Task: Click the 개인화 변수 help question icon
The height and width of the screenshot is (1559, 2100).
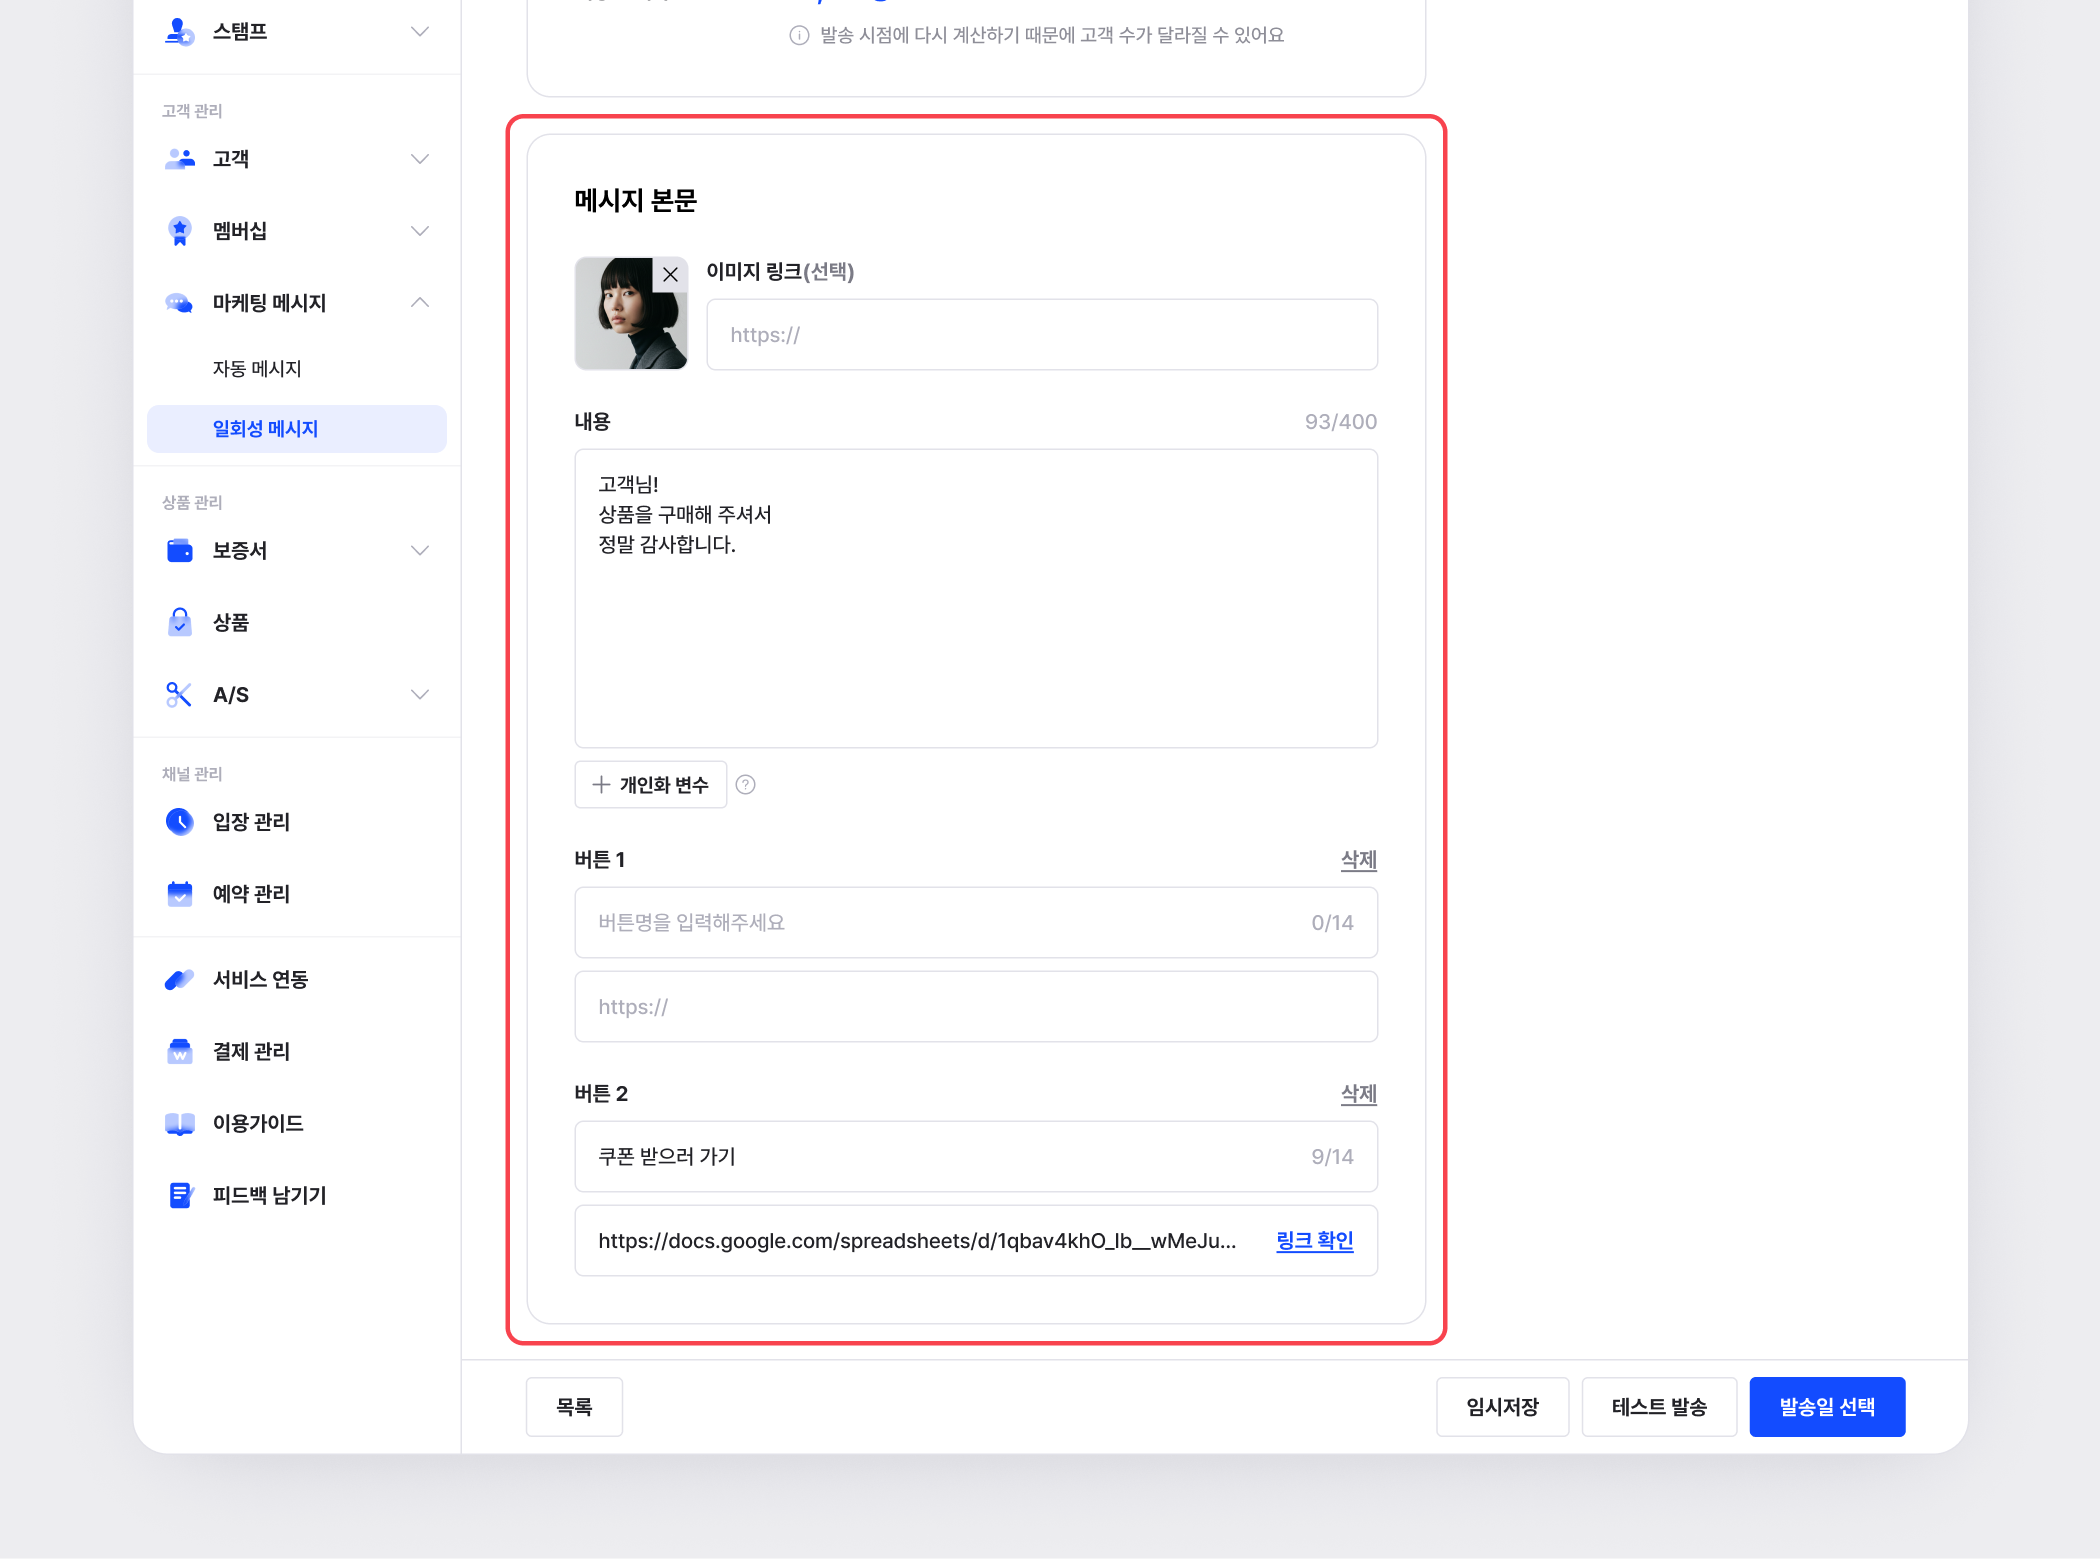Action: [x=745, y=785]
